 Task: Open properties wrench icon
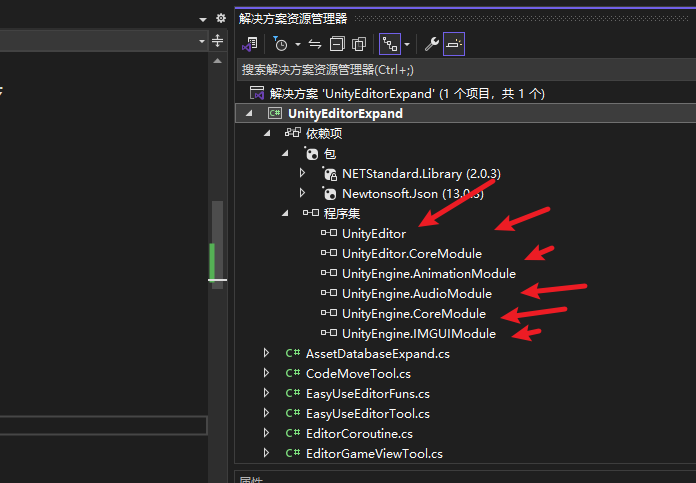tap(431, 44)
